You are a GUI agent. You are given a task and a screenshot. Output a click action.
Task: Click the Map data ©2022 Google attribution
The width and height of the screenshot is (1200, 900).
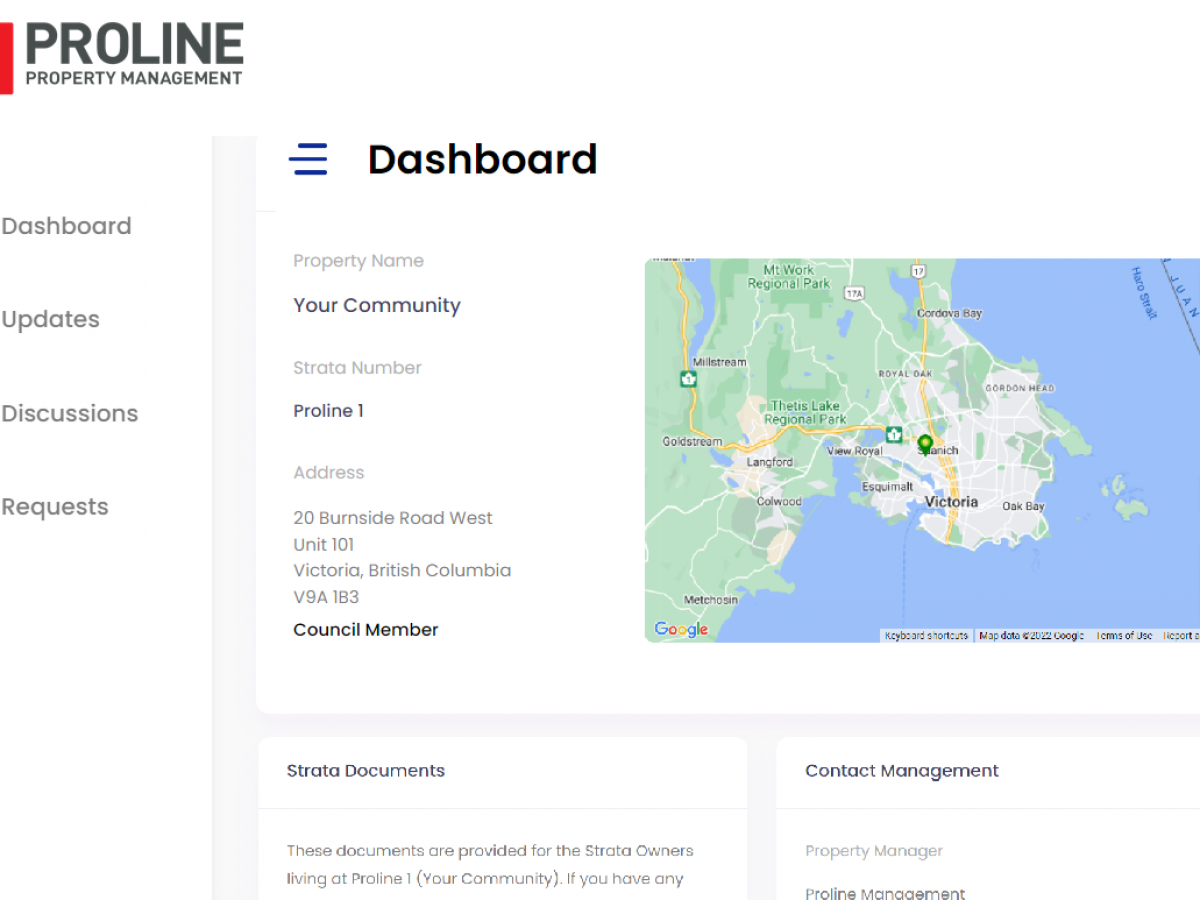click(x=1031, y=636)
